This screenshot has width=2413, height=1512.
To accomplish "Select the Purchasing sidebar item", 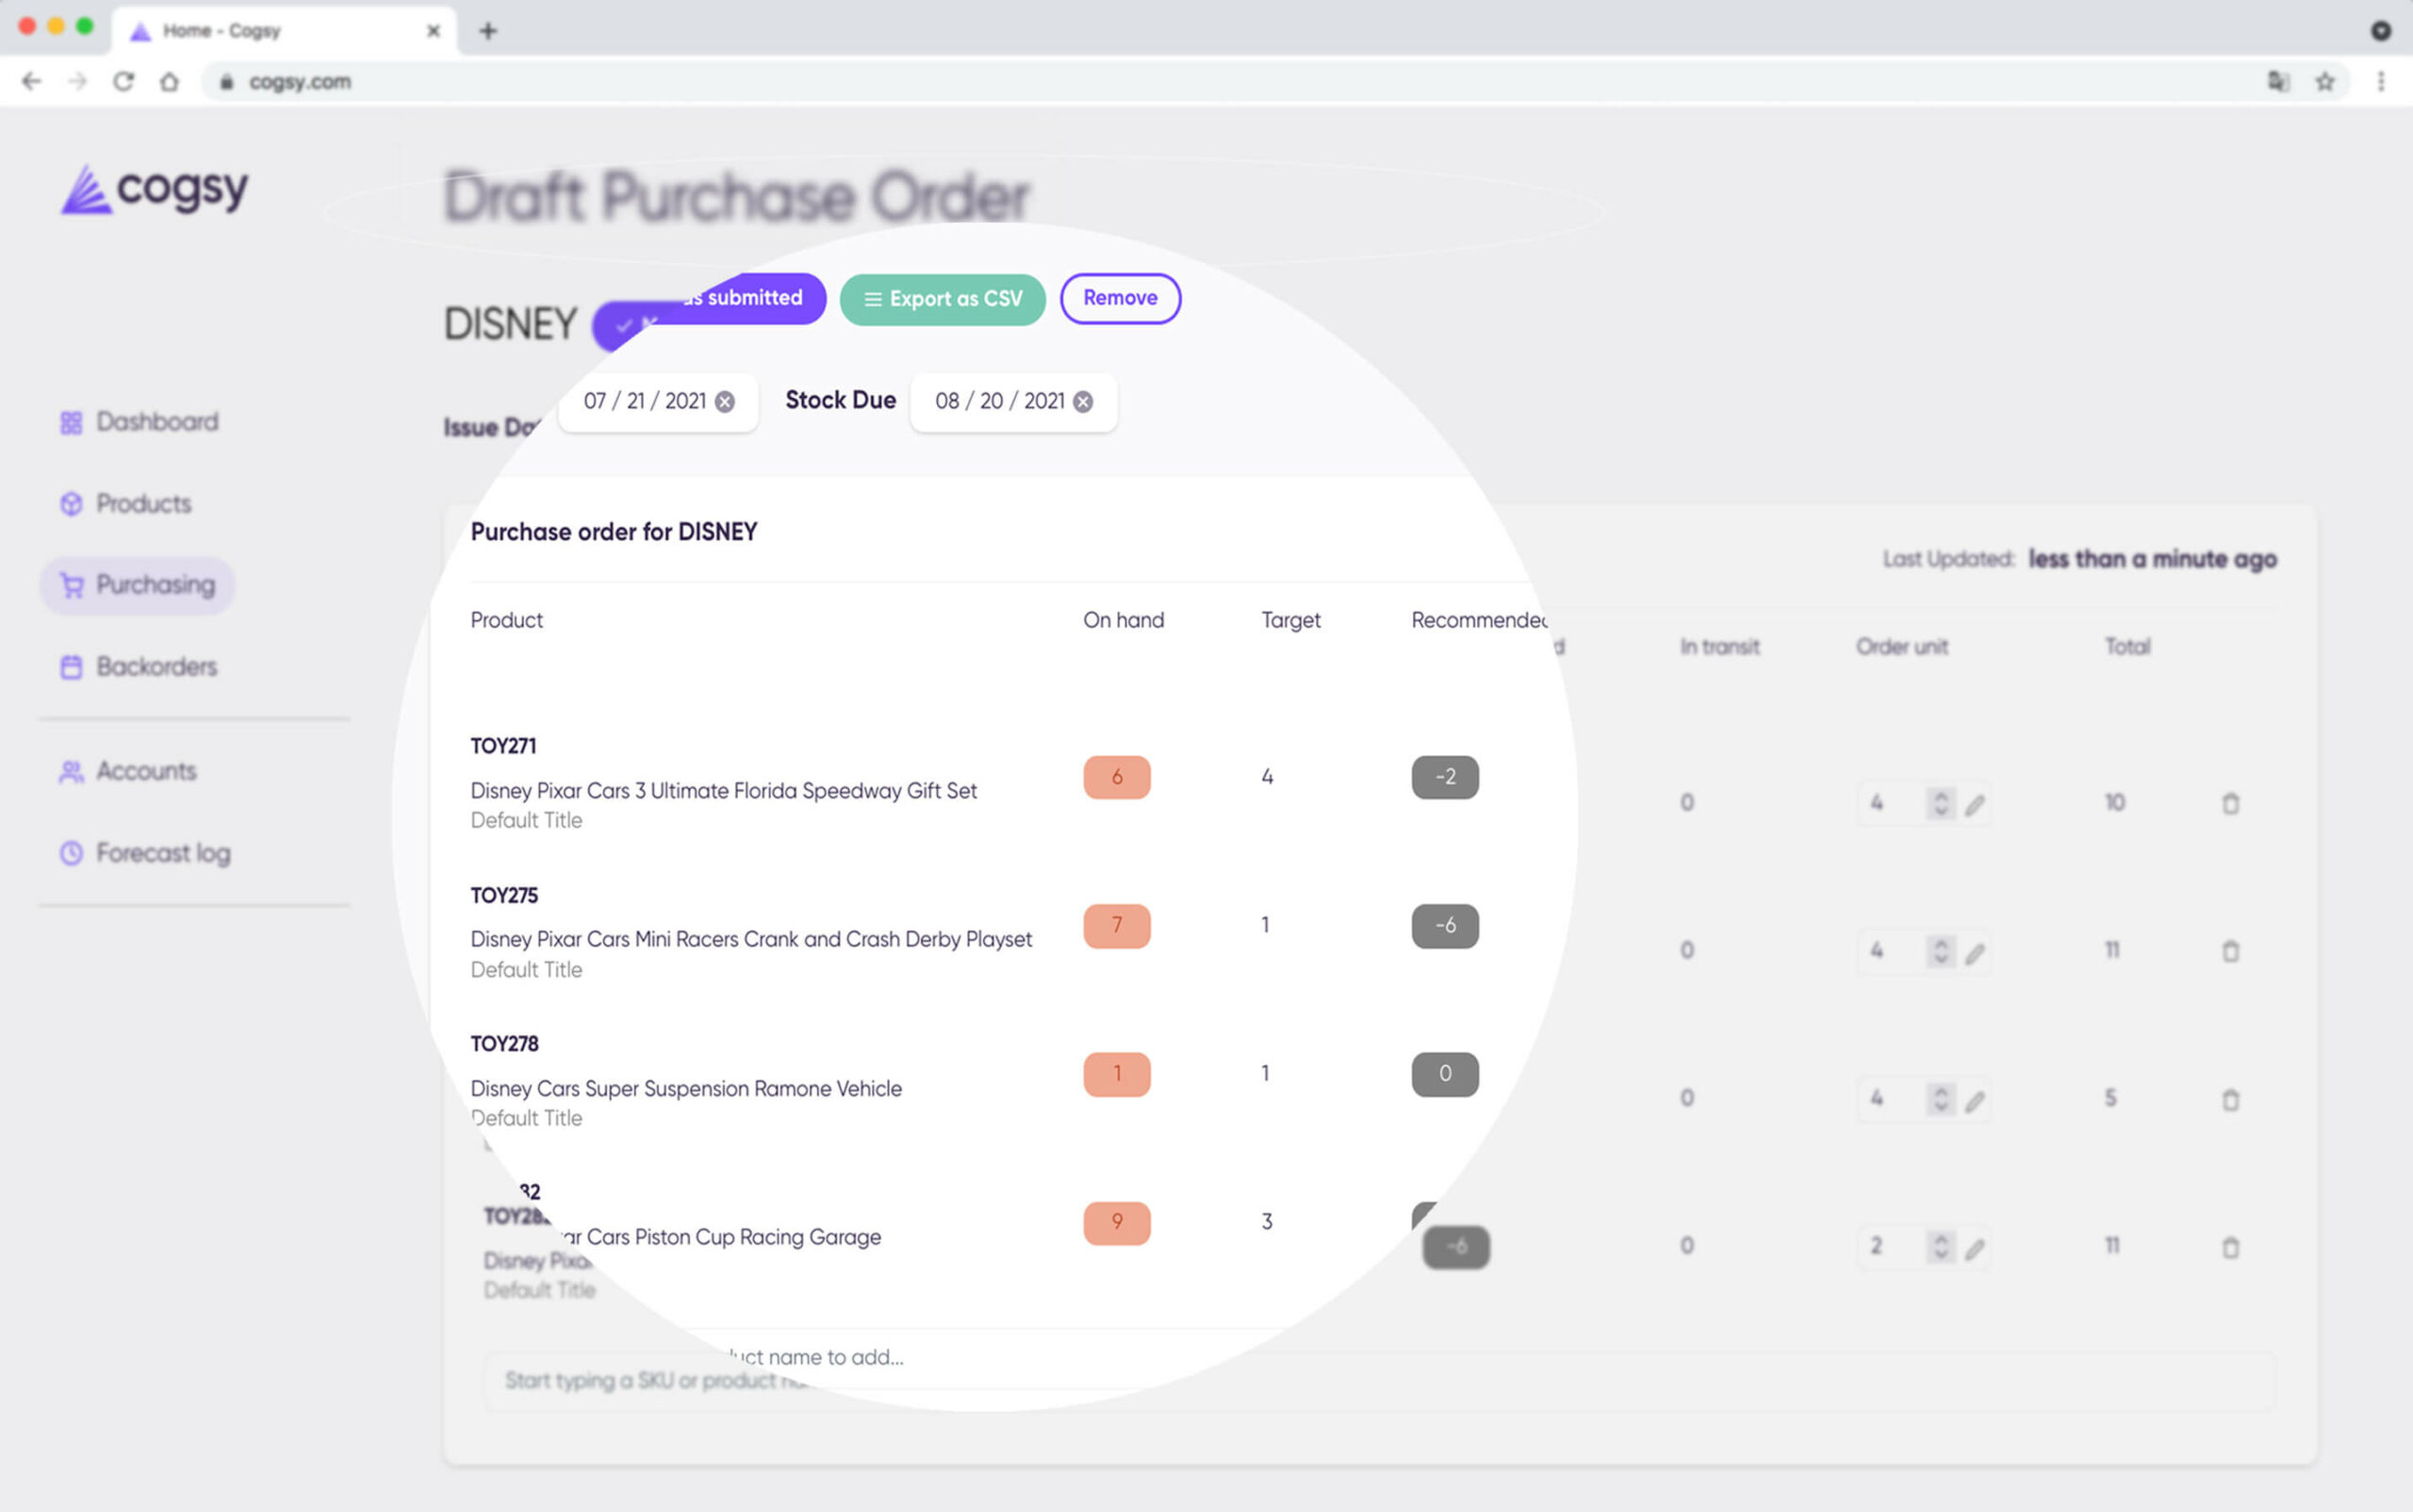I will pos(137,585).
